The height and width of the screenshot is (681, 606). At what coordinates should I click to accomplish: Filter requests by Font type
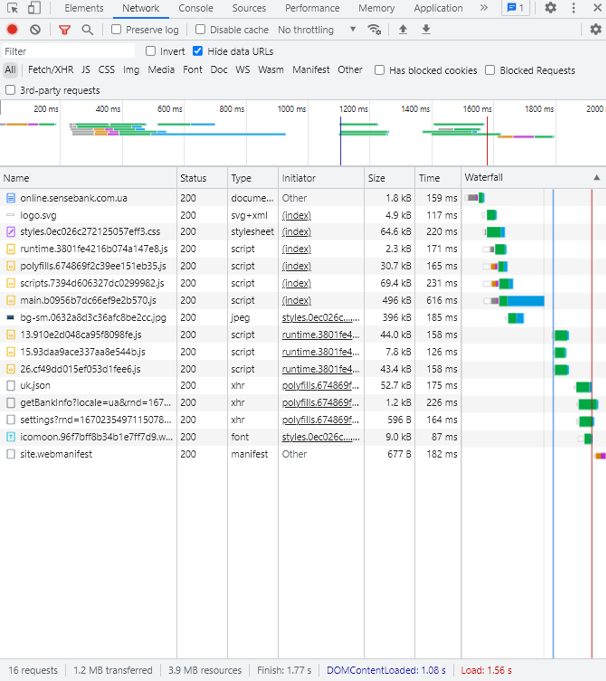(192, 70)
